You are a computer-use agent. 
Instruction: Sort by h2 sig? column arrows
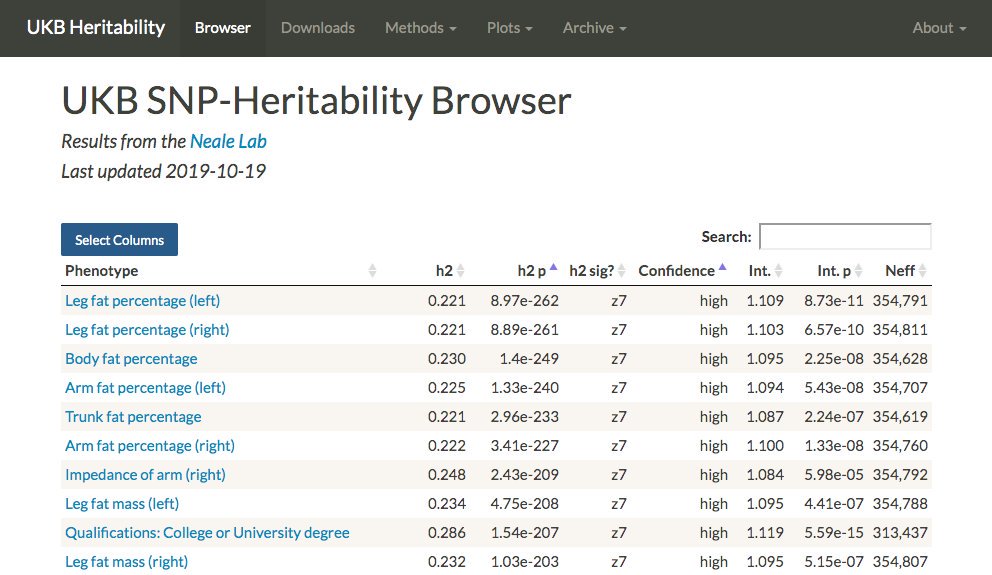(621, 271)
